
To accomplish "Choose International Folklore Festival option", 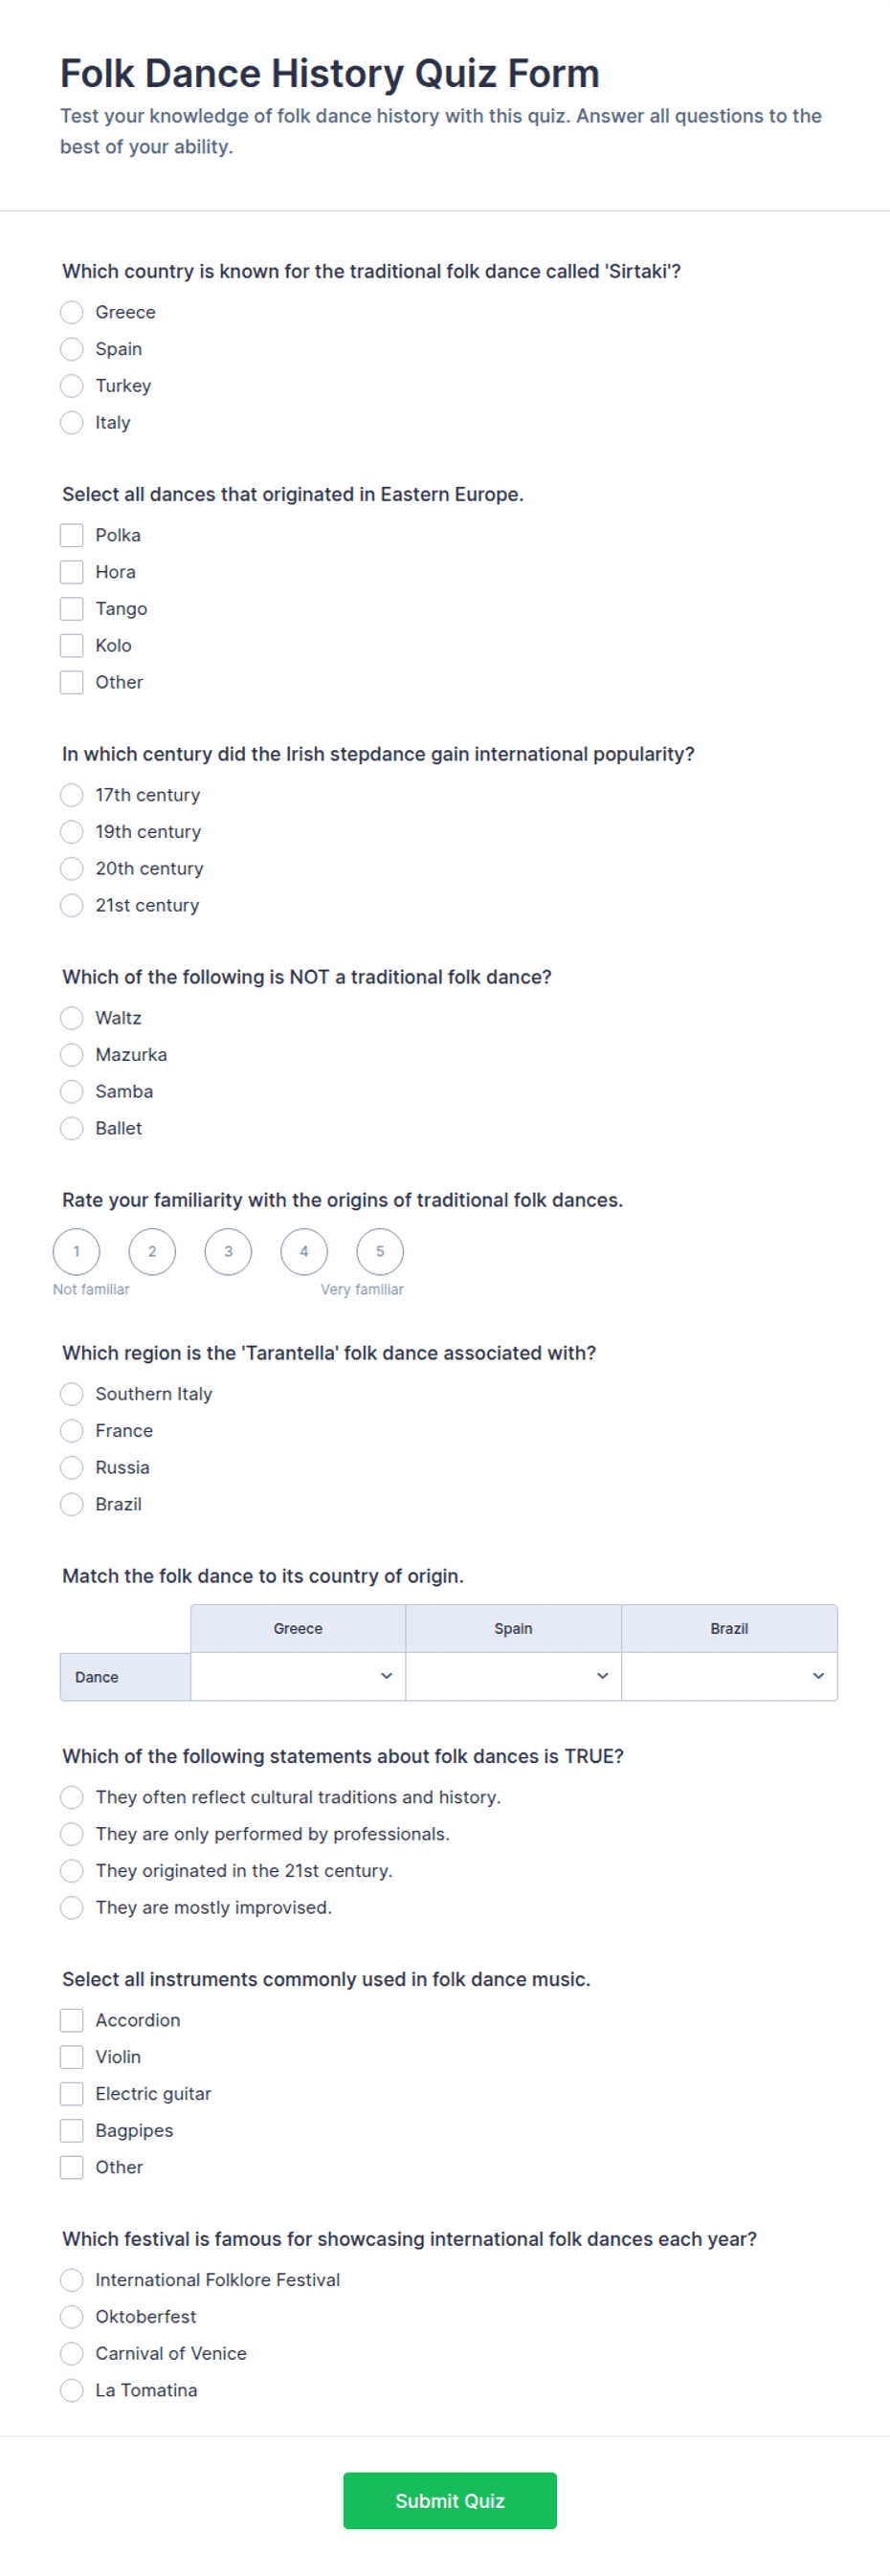I will 72,2280.
